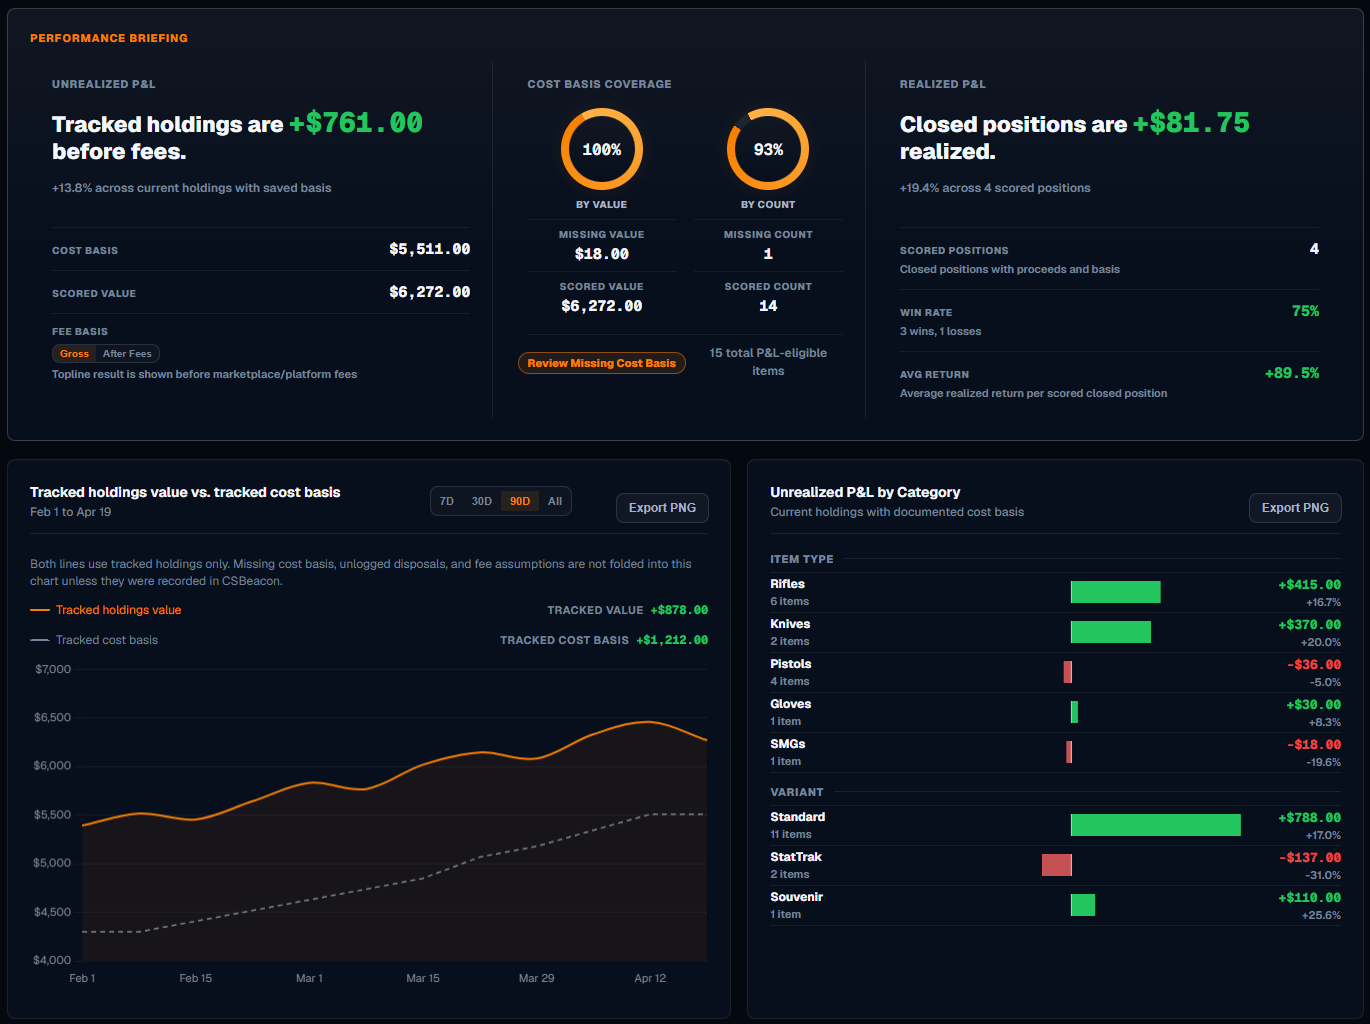Click the scored count value 14
Viewport: 1370px width, 1024px height.
point(768,306)
